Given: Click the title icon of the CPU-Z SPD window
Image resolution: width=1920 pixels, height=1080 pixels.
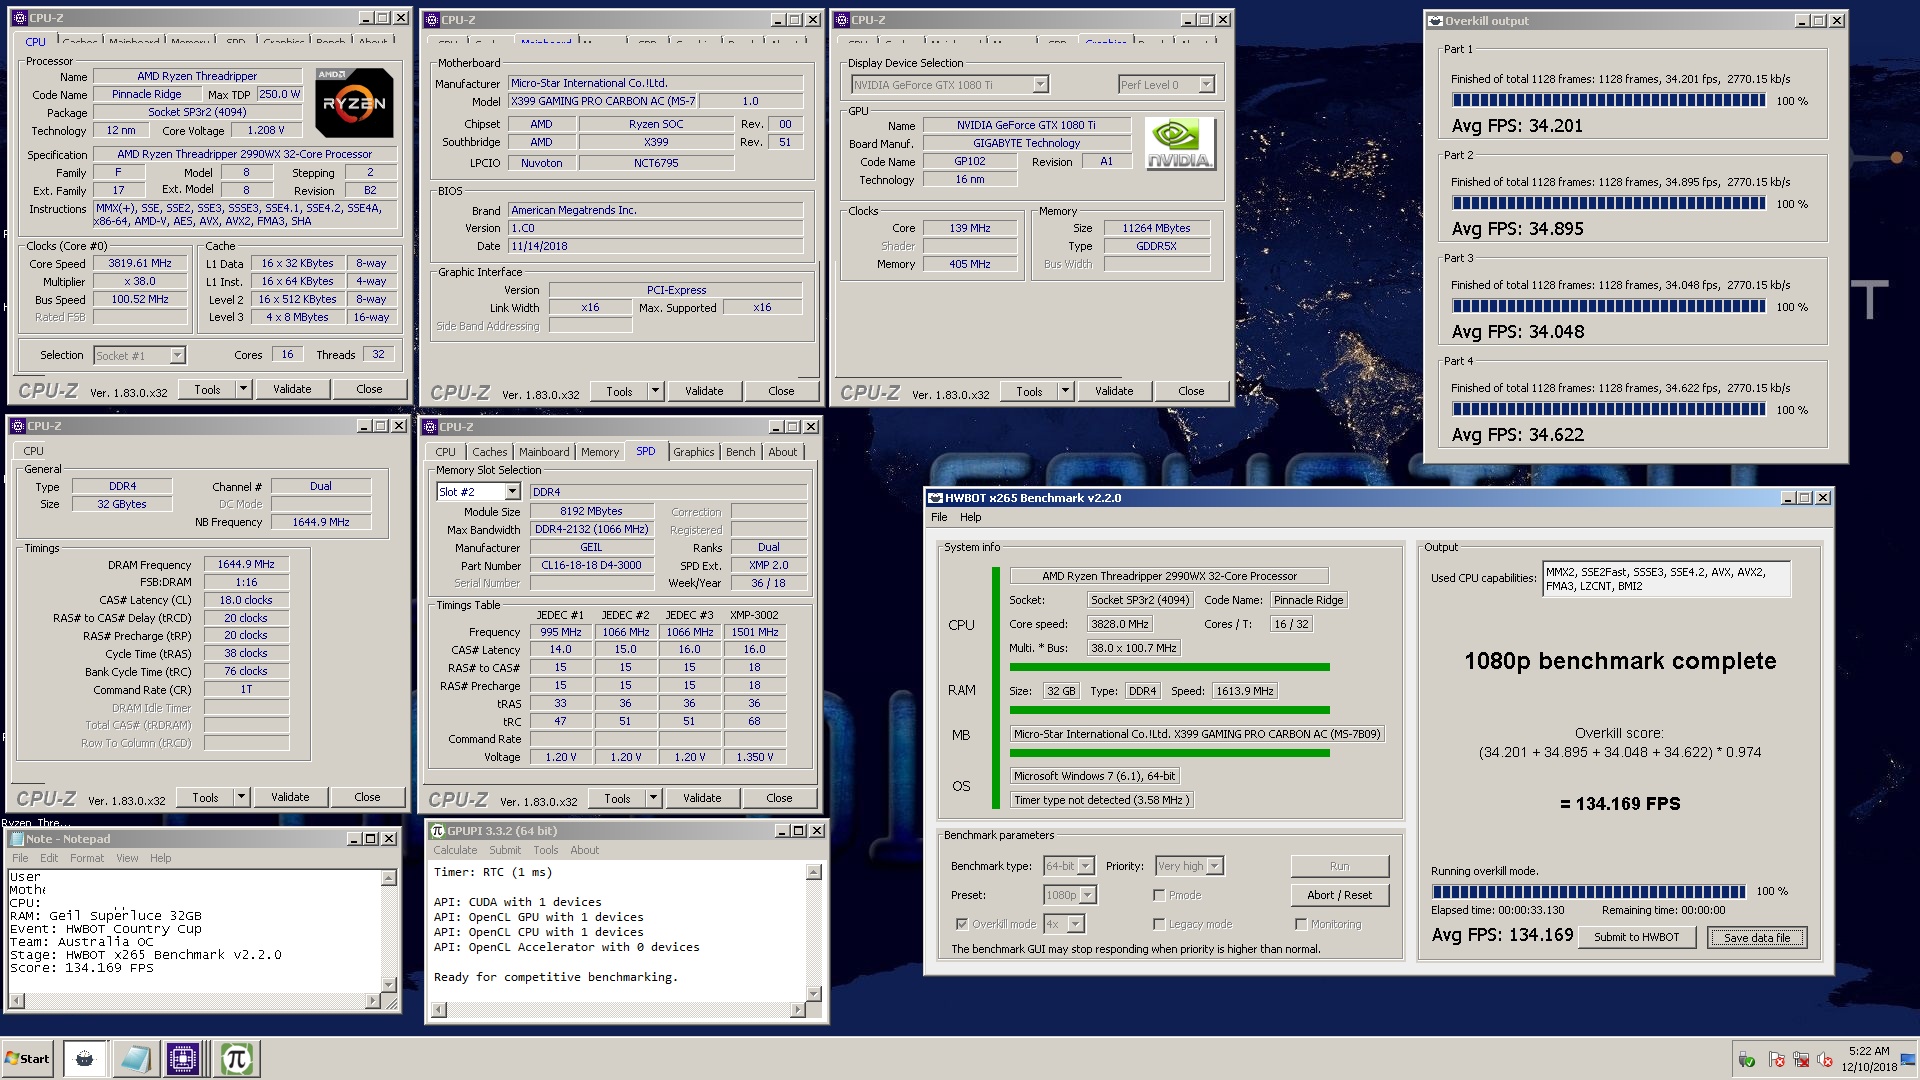Looking at the screenshot, I should tap(431, 427).
